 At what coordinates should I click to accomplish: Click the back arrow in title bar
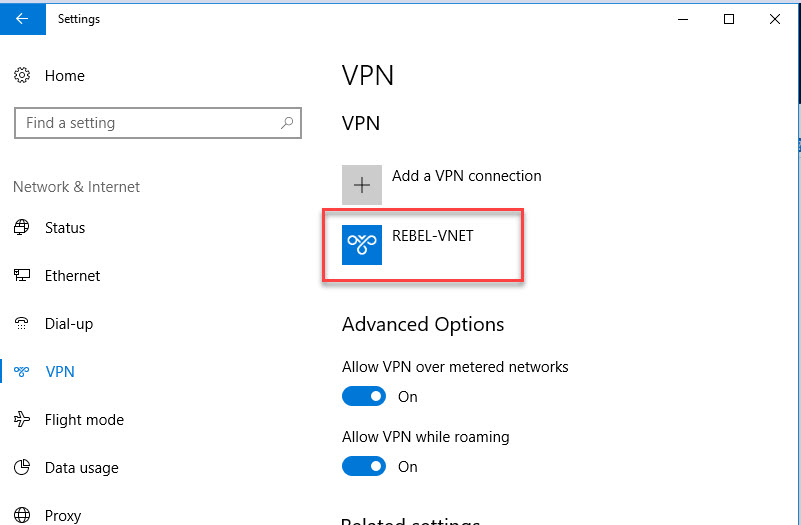click(x=22, y=19)
